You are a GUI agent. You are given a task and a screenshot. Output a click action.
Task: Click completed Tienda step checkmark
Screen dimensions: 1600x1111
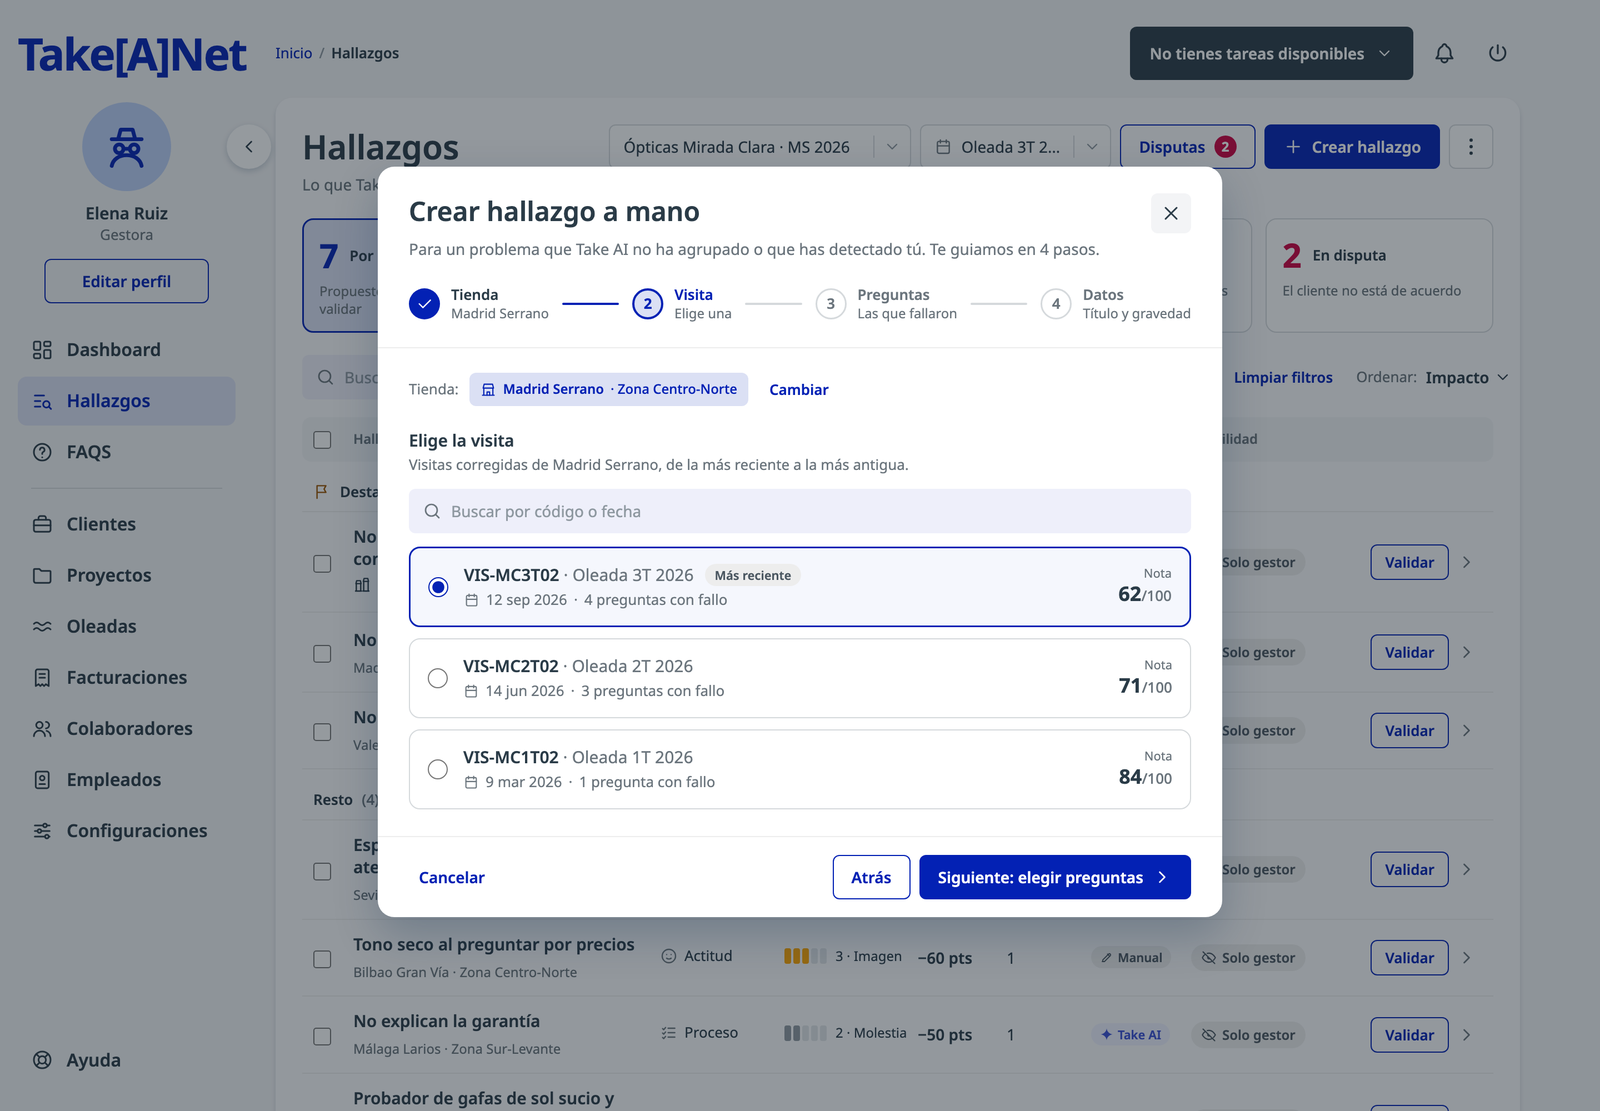424,304
